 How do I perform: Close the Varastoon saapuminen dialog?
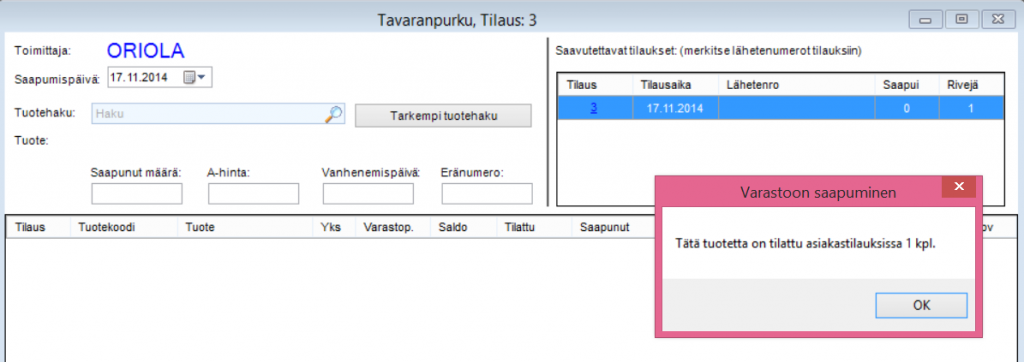click(x=959, y=187)
